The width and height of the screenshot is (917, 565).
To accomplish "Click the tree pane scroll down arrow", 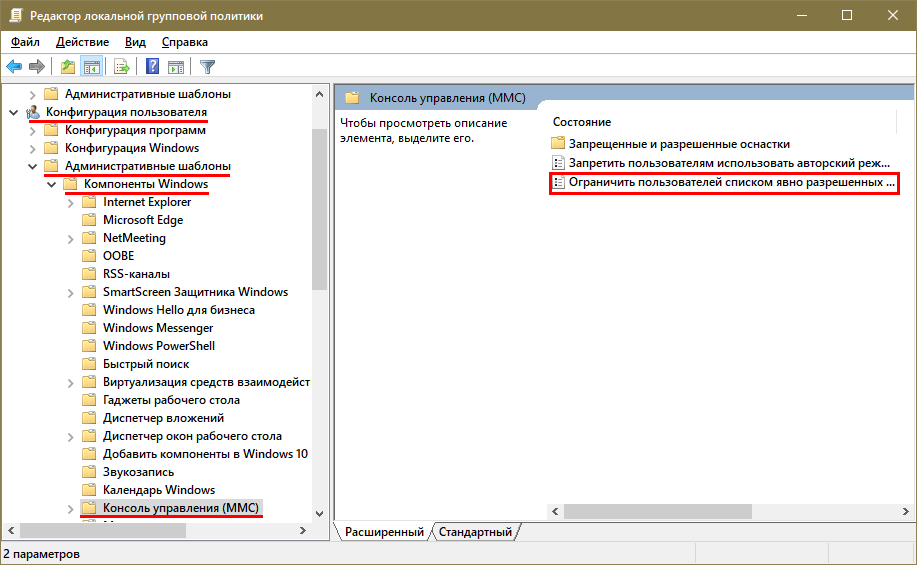I will [x=320, y=512].
